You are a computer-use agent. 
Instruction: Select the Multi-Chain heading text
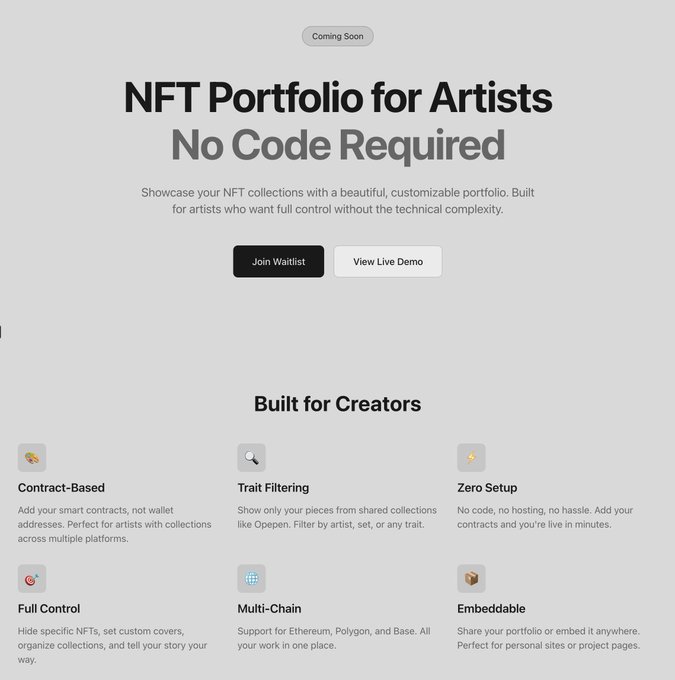[269, 609]
